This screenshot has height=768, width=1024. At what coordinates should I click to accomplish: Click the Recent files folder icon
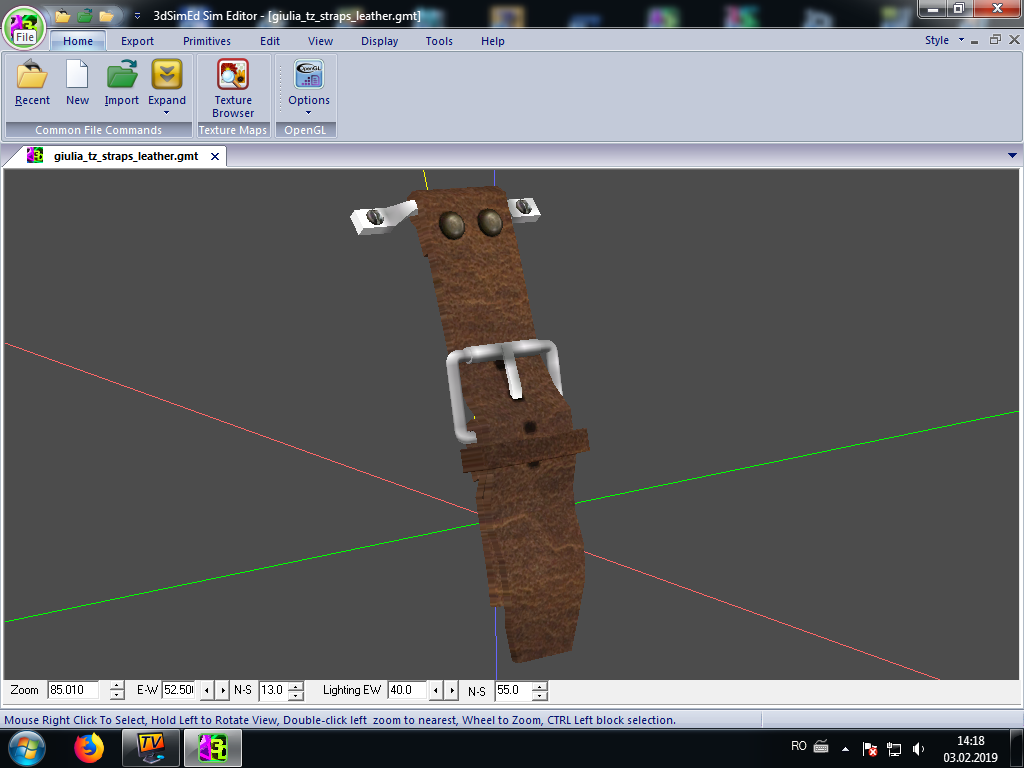[32, 74]
